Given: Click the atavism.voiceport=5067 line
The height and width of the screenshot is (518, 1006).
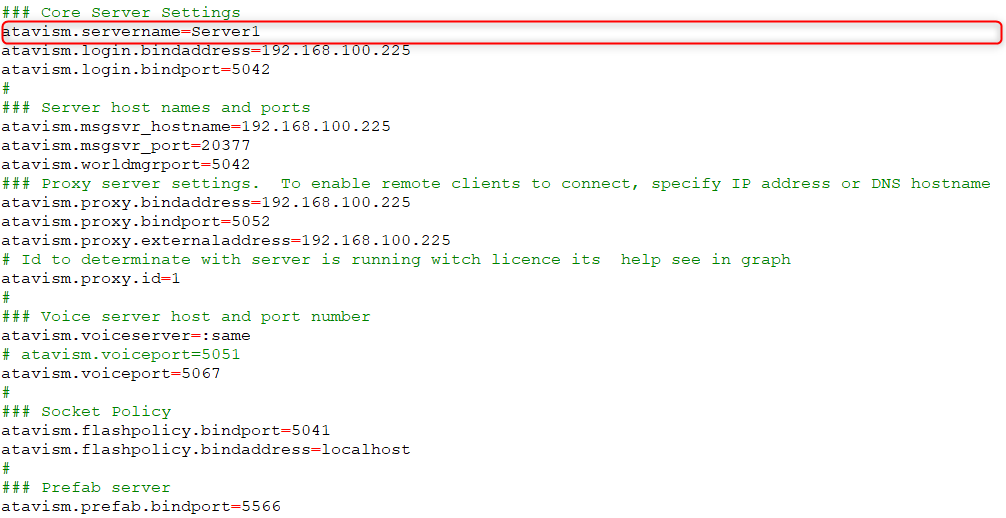Looking at the screenshot, I should (110, 374).
